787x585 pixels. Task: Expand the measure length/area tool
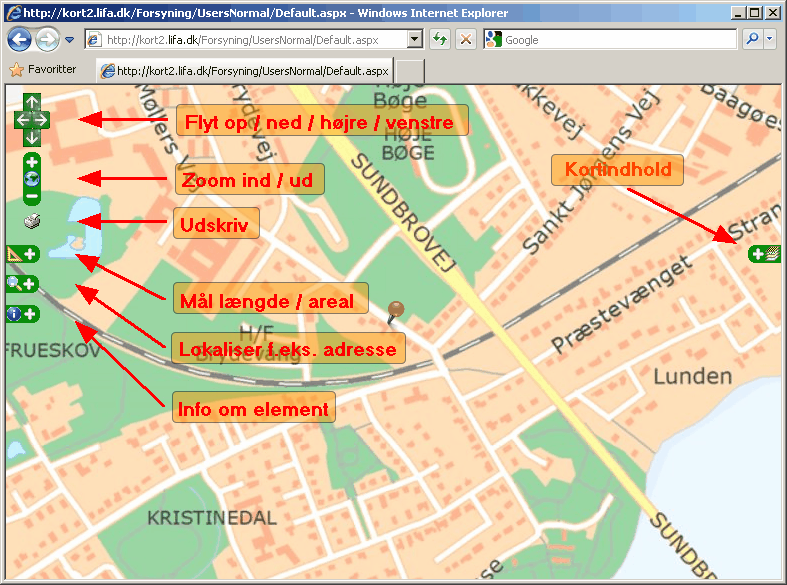point(22,255)
